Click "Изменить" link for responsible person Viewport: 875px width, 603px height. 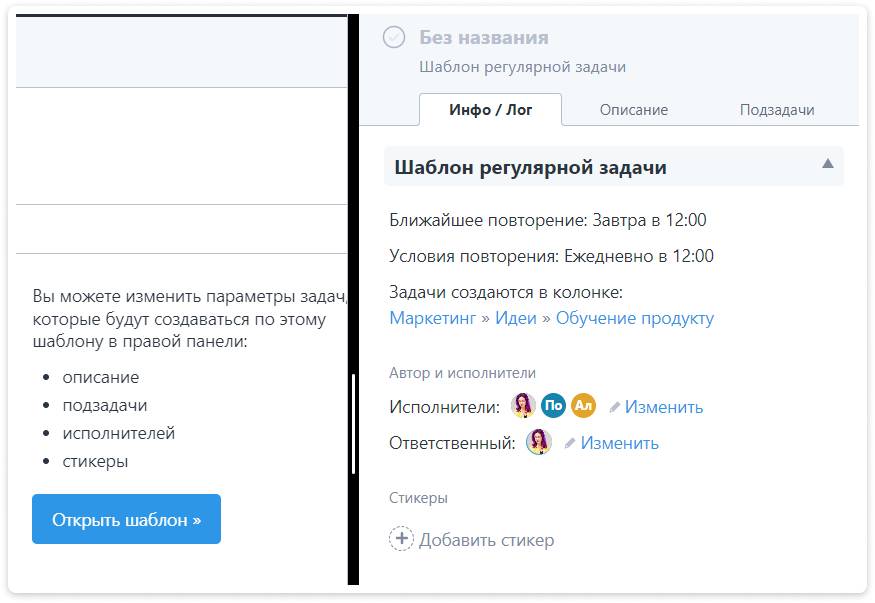click(620, 443)
